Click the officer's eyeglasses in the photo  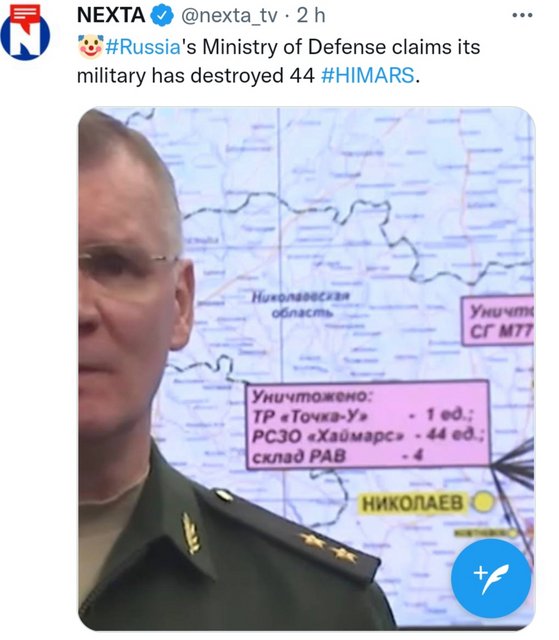[x=128, y=265]
